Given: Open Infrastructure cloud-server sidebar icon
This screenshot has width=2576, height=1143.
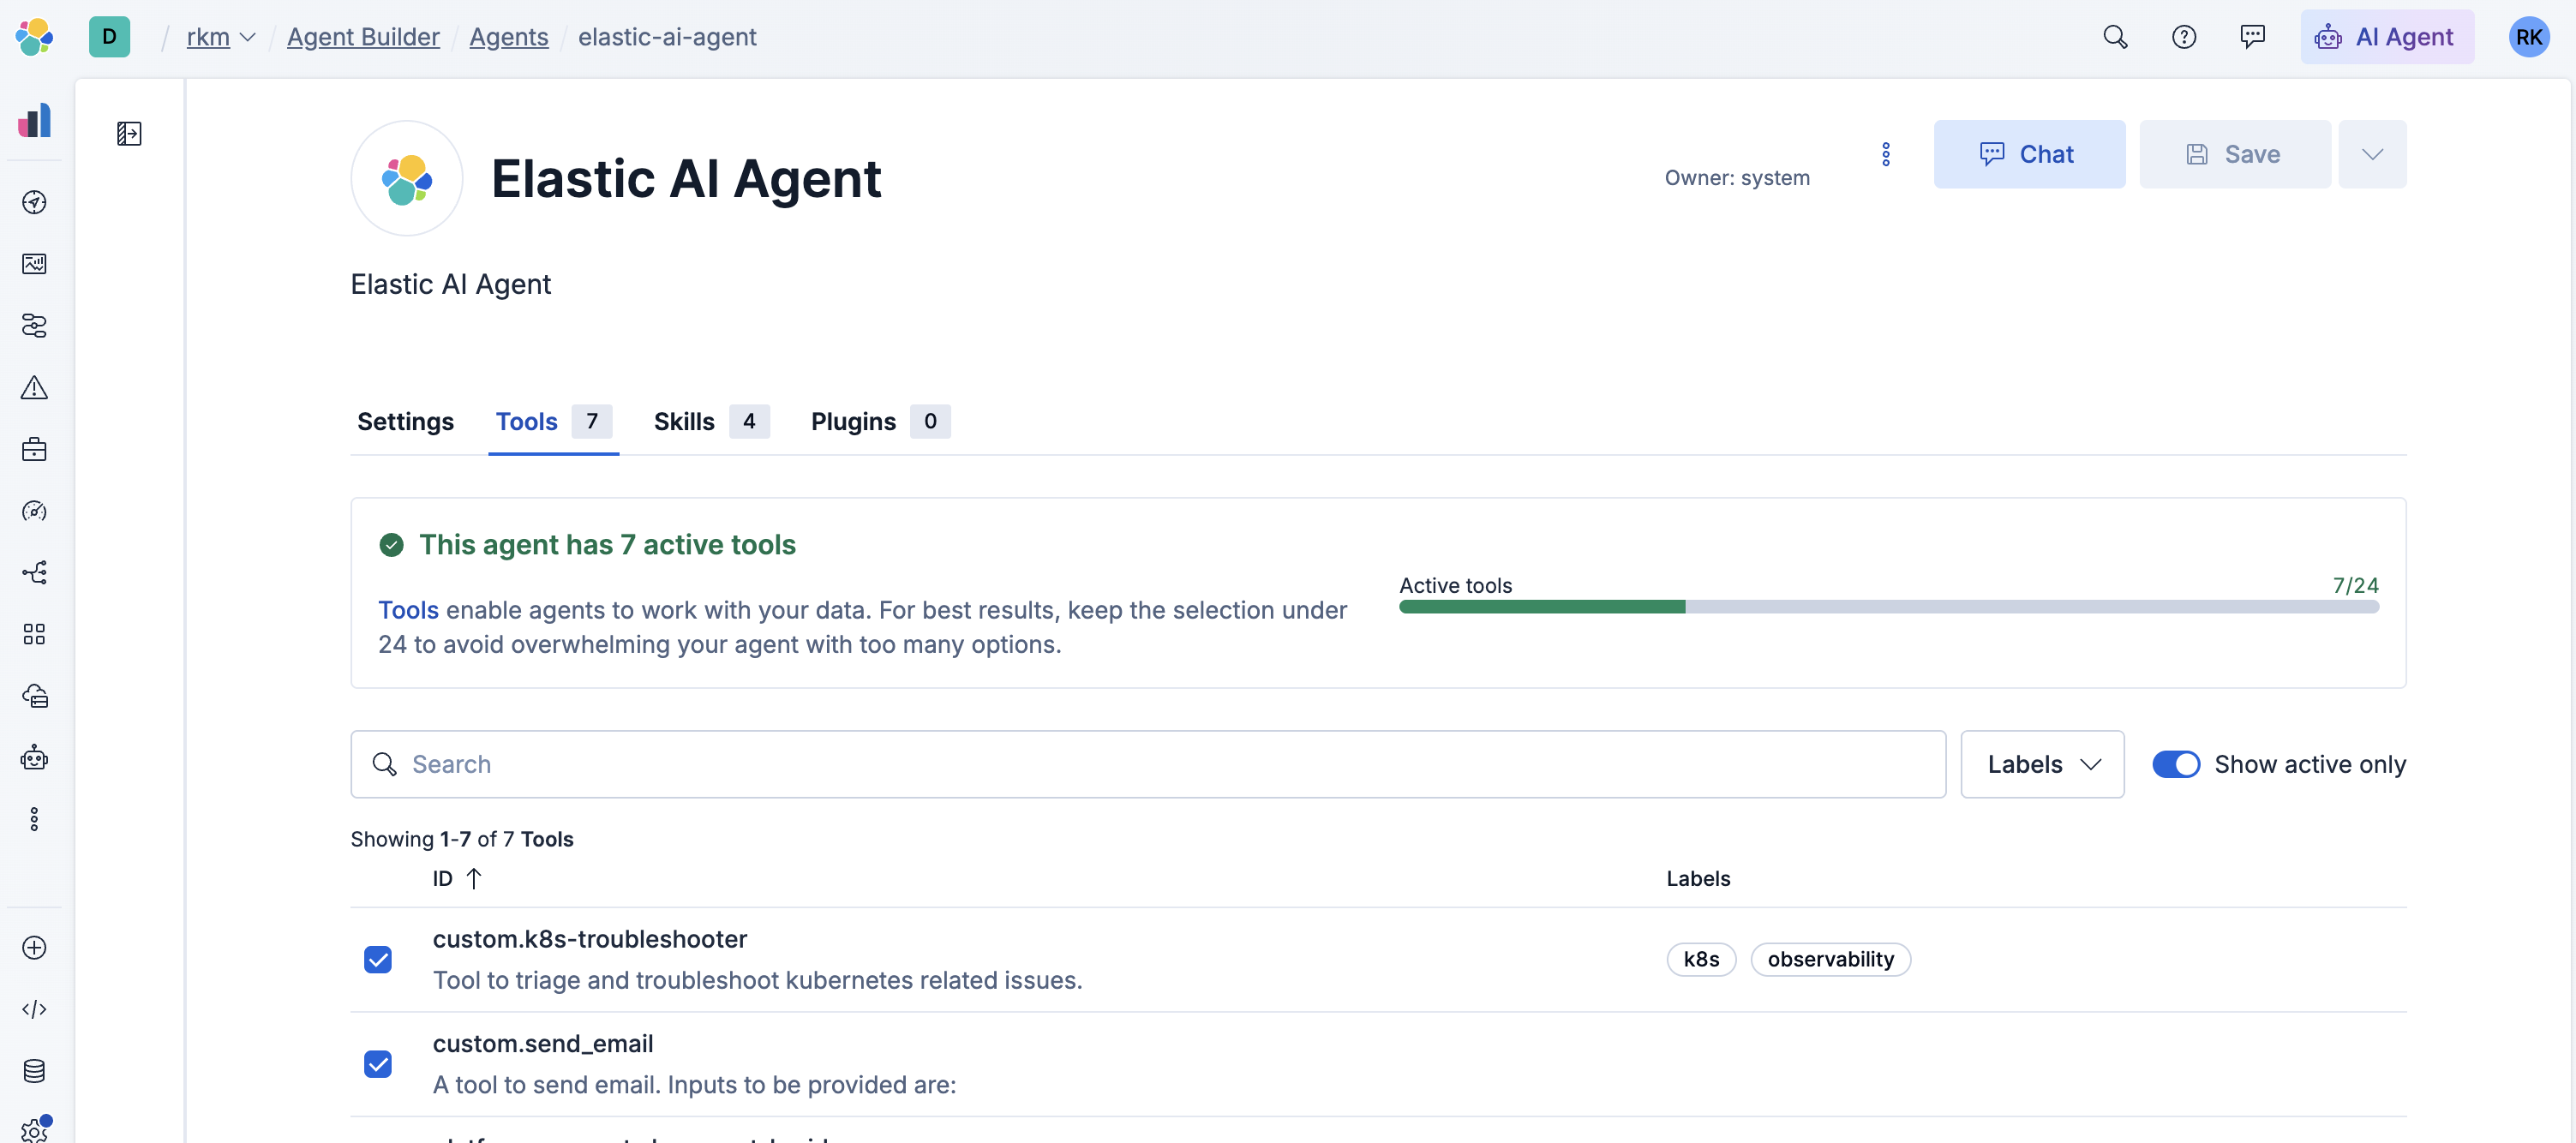Looking at the screenshot, I should click(x=34, y=696).
